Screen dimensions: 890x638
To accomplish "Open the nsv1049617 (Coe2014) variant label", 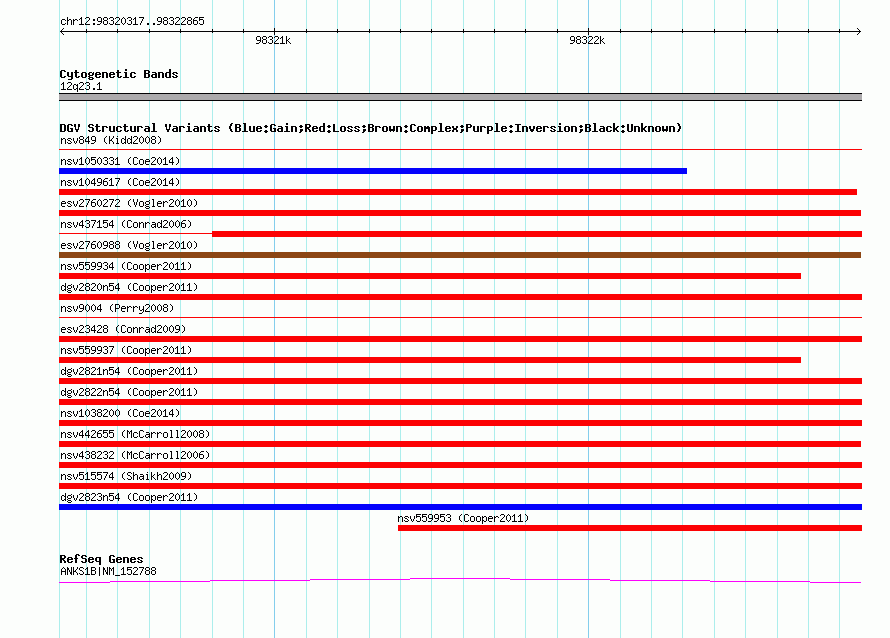I will click(x=120, y=182).
